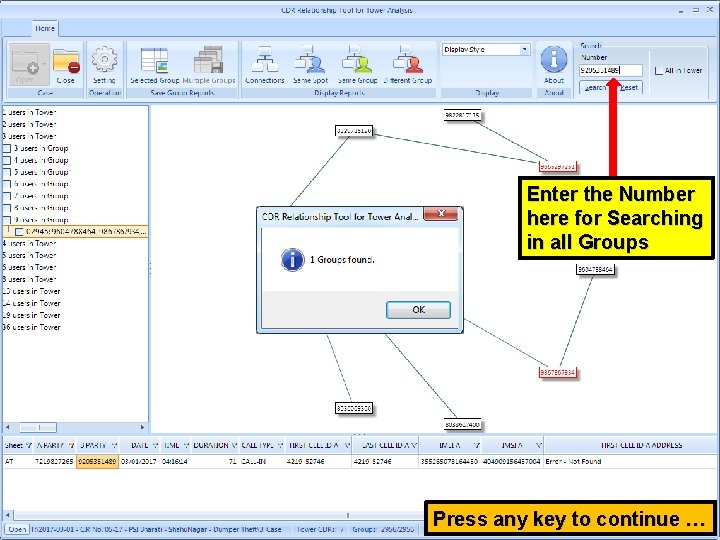
Task: Open the TIME column filter dropdown
Action: click(186, 445)
